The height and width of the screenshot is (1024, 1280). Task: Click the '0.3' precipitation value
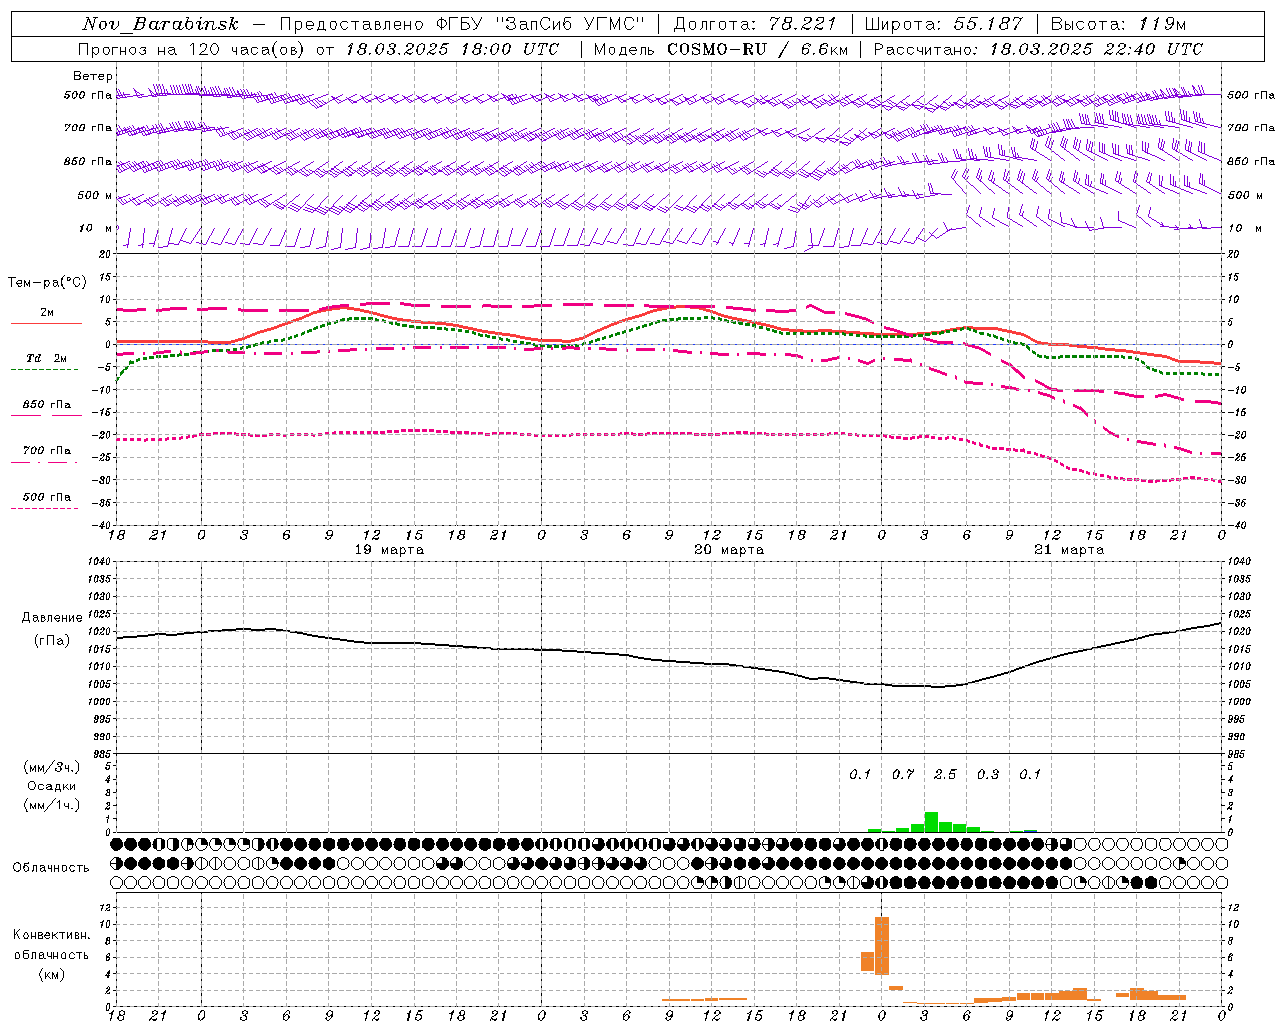988,774
